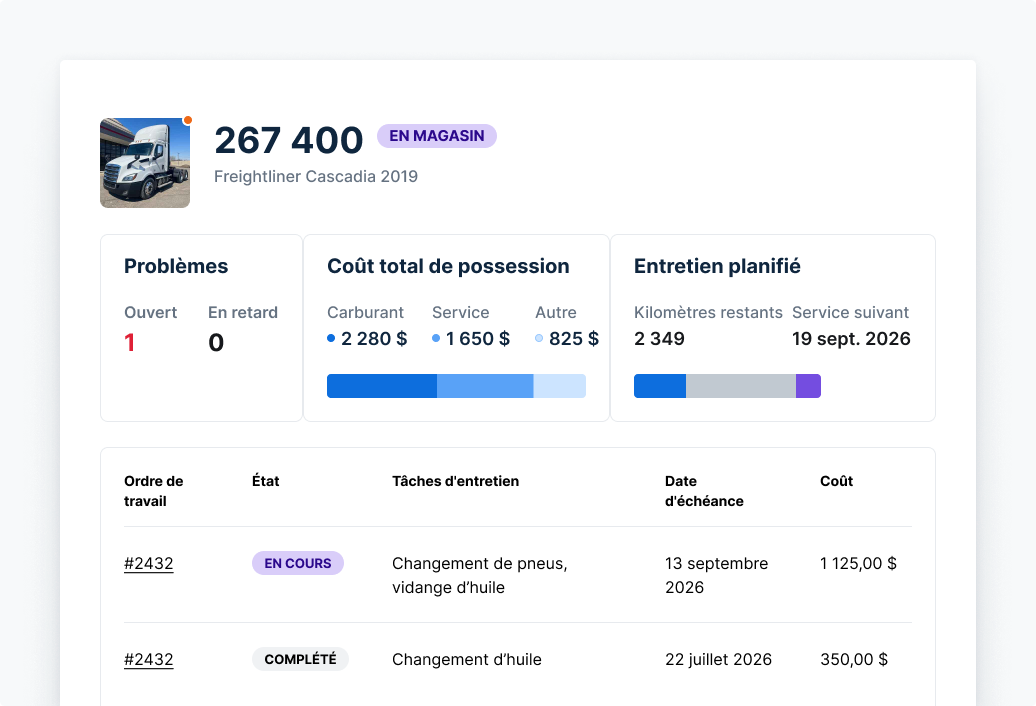Screen dimensions: 1036x706
Task: Click the Carburant amount 2 280 $
Action: (374, 339)
